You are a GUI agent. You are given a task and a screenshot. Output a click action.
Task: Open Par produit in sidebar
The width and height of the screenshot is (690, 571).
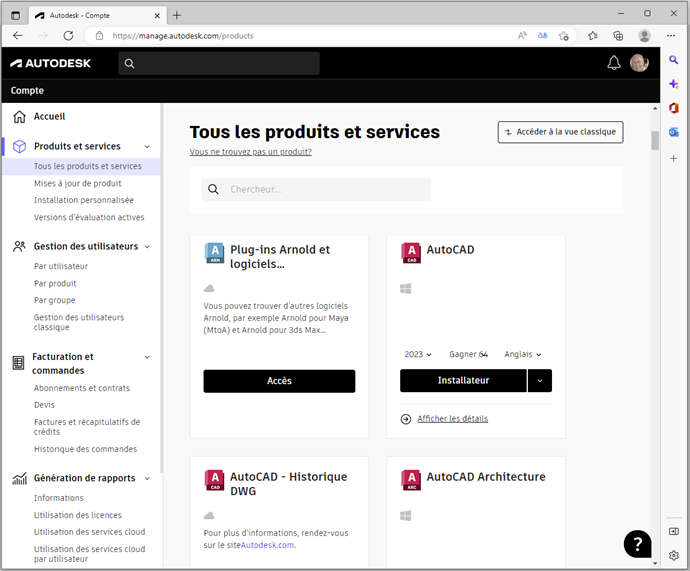click(55, 283)
